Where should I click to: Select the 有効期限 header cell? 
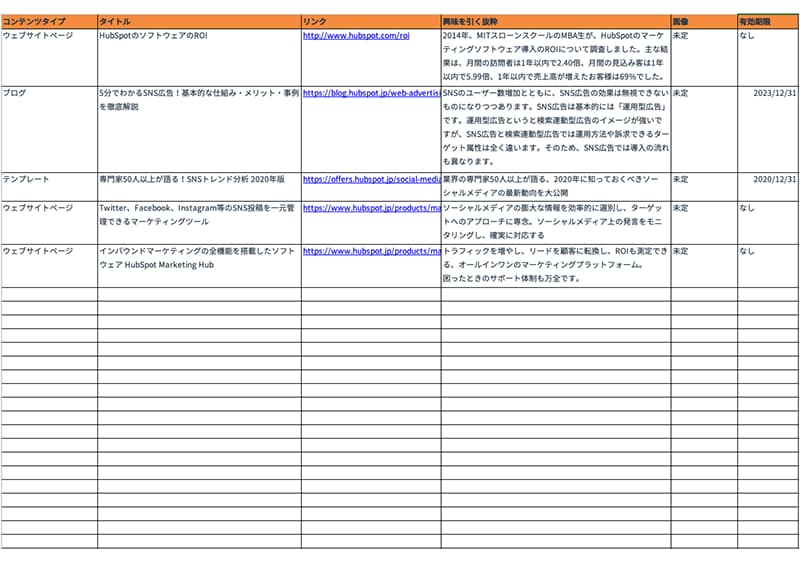tap(768, 21)
